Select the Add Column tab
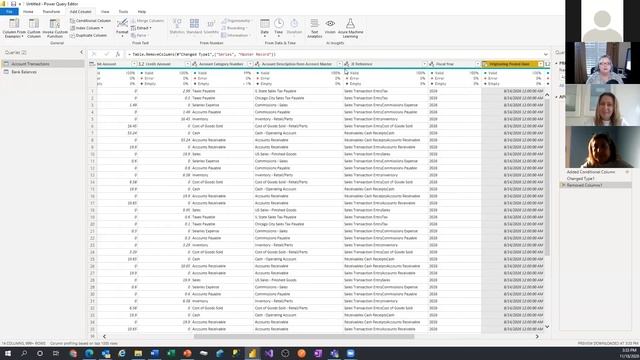The height and width of the screenshot is (360, 640). click(80, 11)
